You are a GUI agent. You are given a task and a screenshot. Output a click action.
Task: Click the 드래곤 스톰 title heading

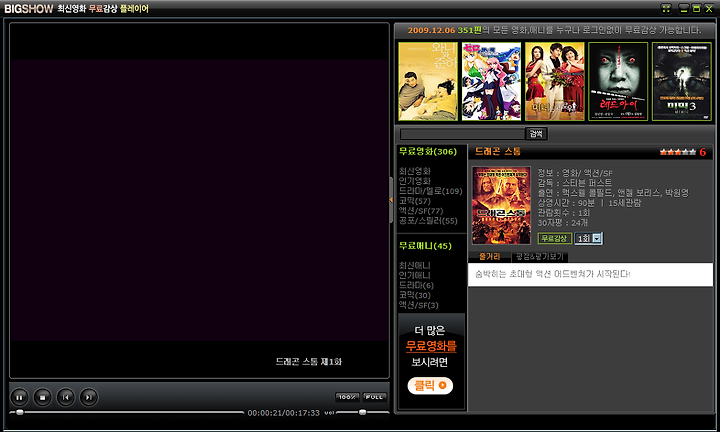pyautogui.click(x=498, y=151)
